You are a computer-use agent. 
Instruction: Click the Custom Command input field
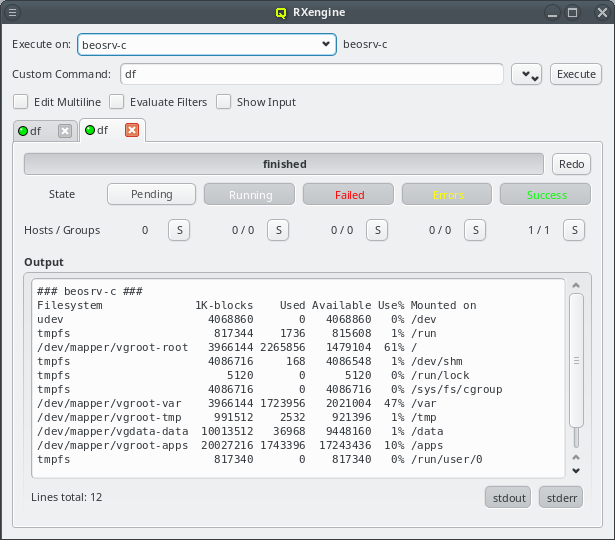pyautogui.click(x=310, y=75)
